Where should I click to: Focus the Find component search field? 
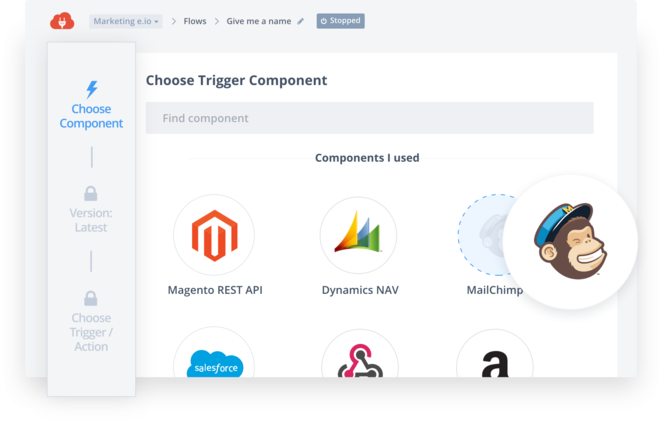point(369,118)
